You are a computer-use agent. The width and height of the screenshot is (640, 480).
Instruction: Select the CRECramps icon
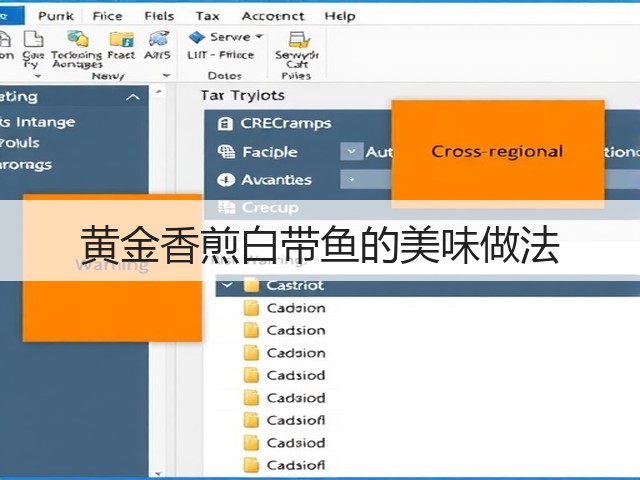225,123
